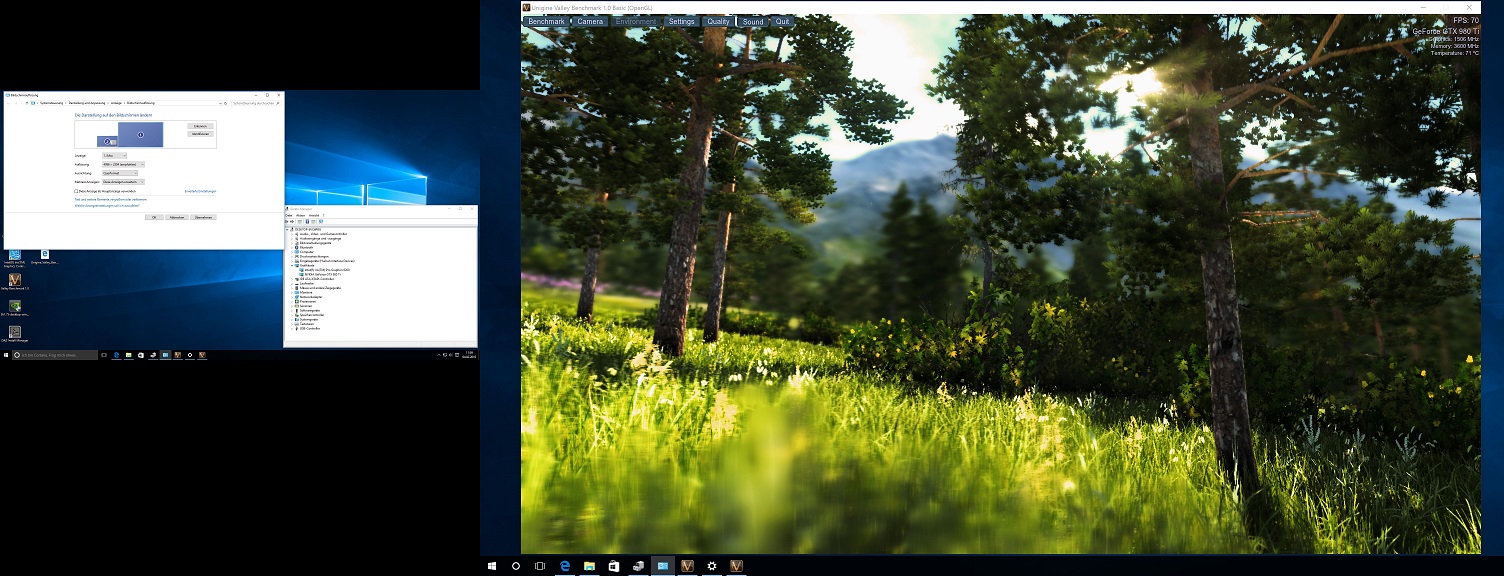Select monitor 1 in display arrangement
1504x576 pixels.
140,134
